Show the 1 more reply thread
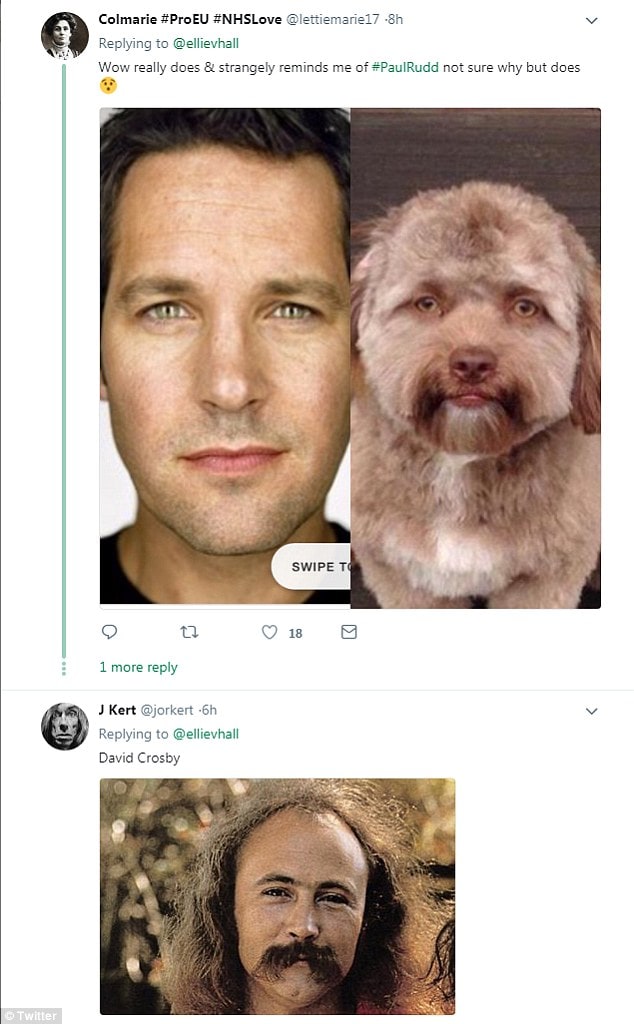Viewport: 634px width, 1024px height. click(138, 667)
